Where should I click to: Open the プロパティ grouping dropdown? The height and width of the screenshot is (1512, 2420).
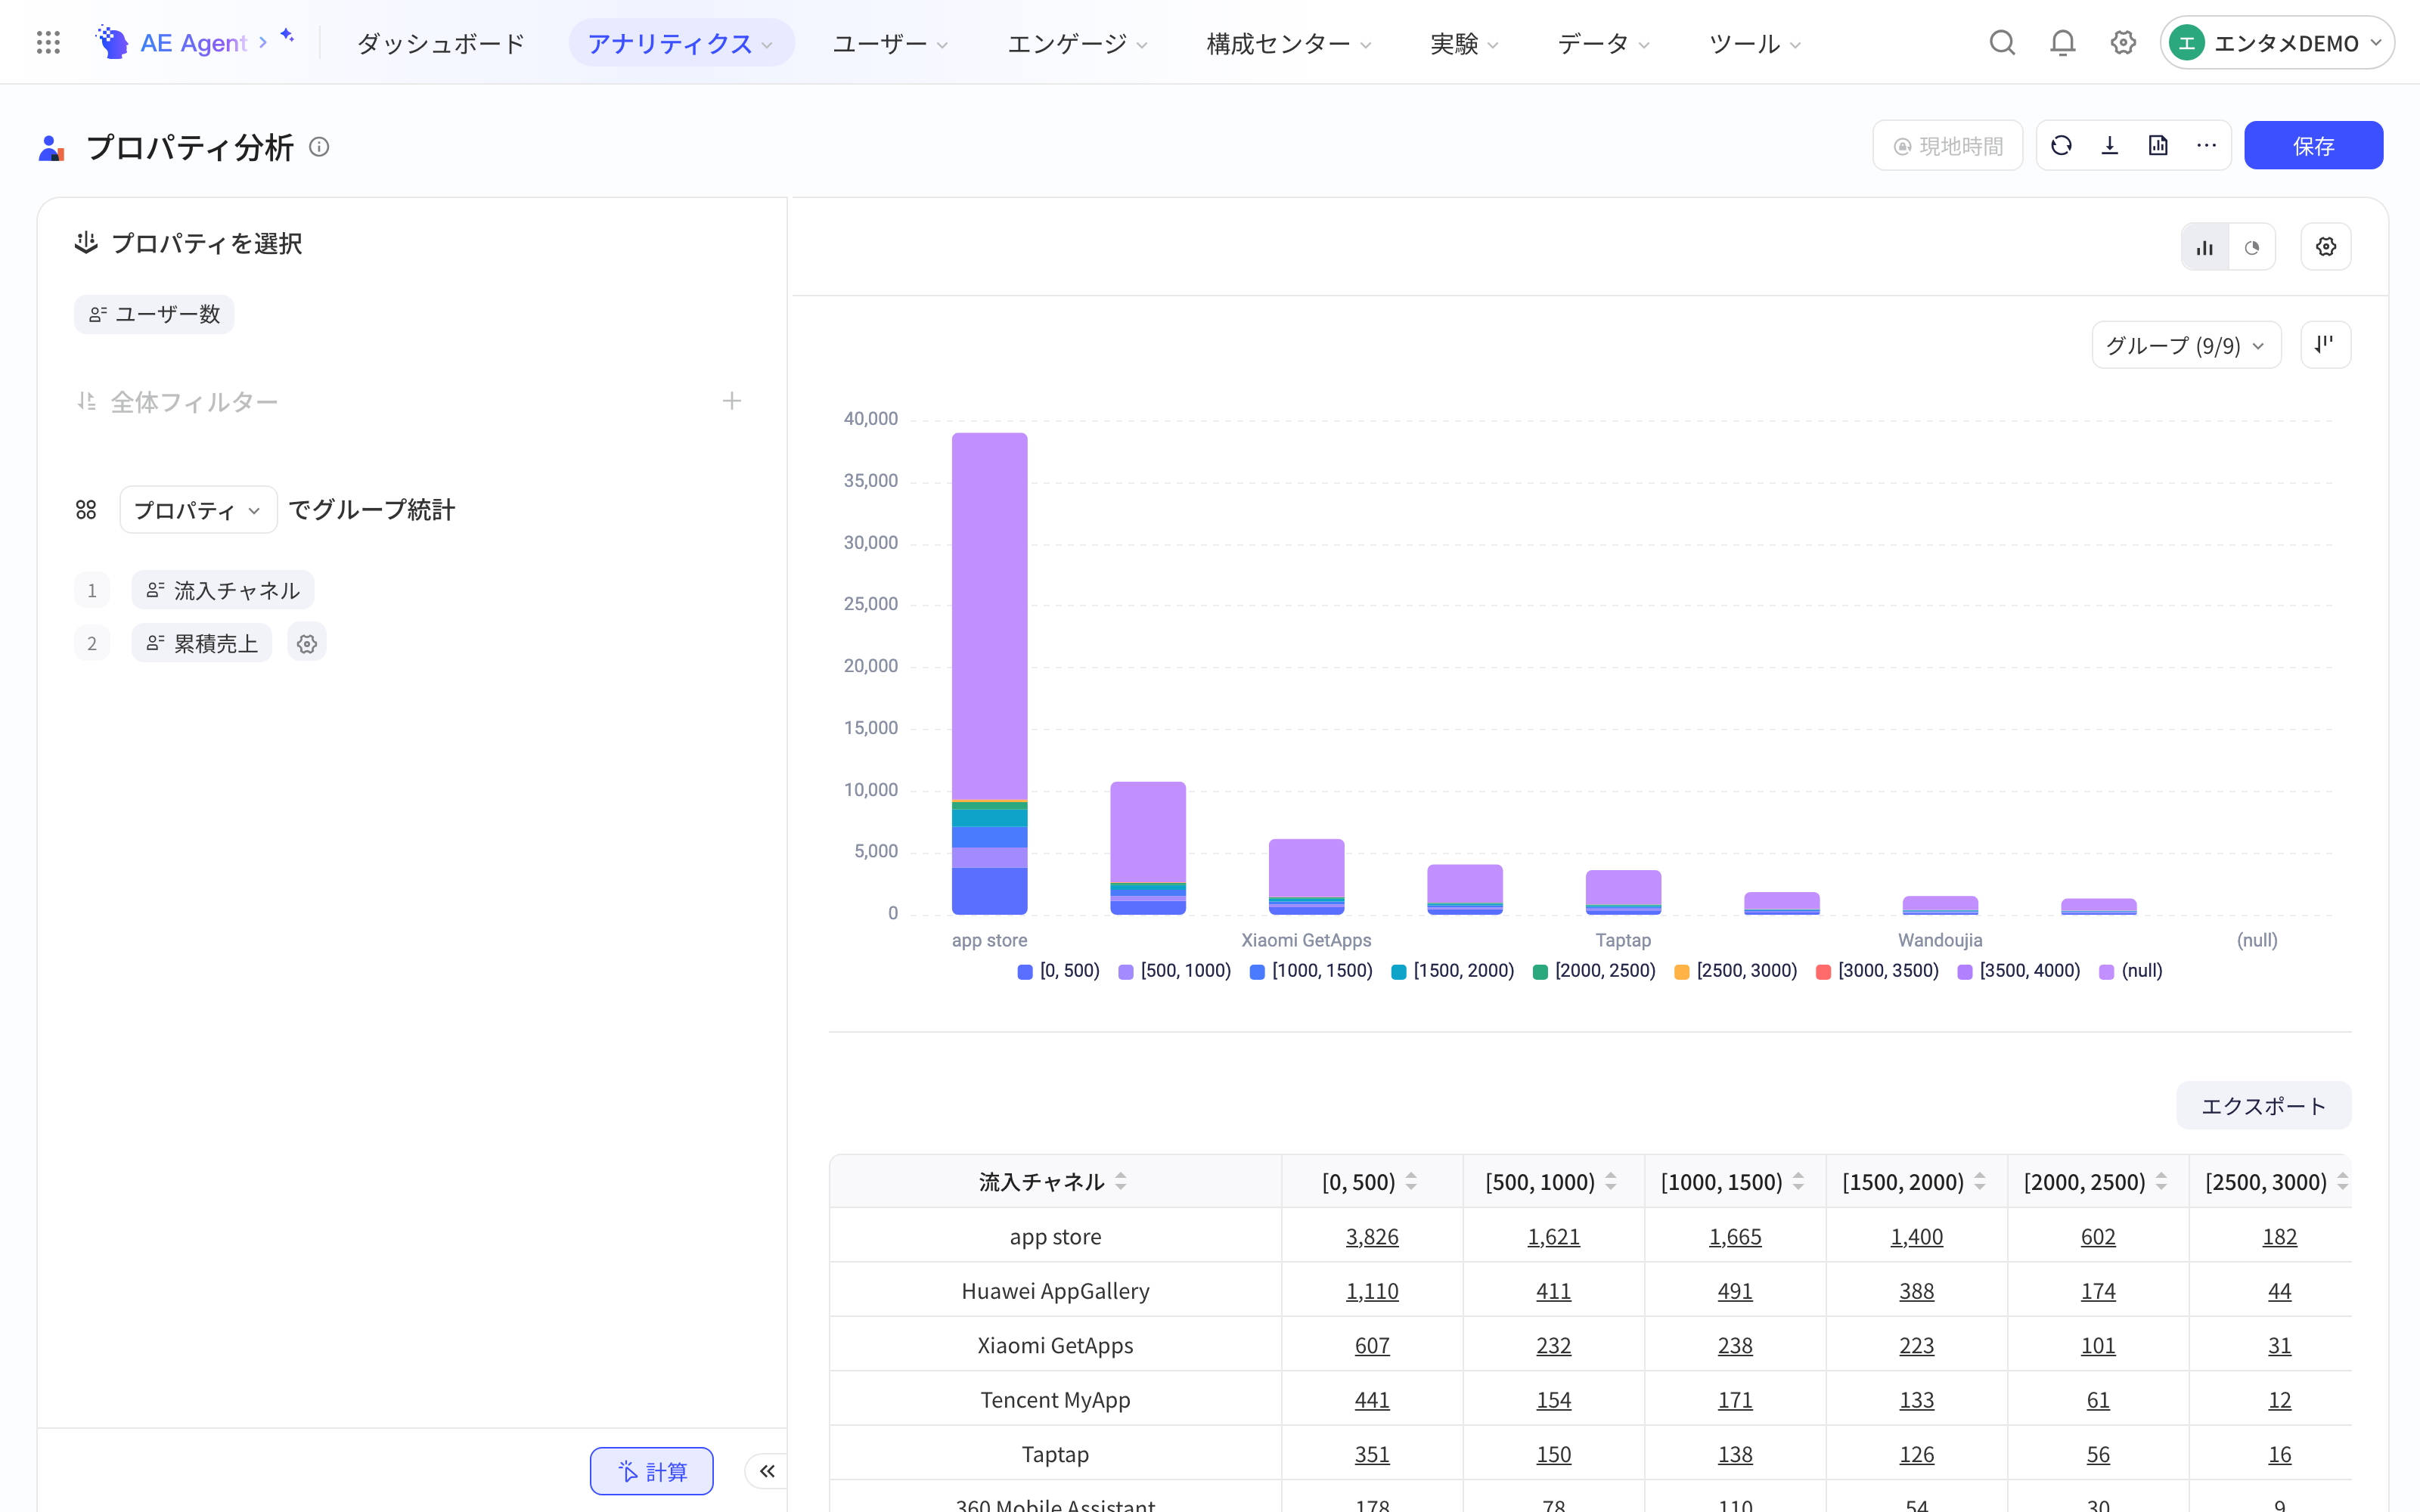tap(198, 510)
